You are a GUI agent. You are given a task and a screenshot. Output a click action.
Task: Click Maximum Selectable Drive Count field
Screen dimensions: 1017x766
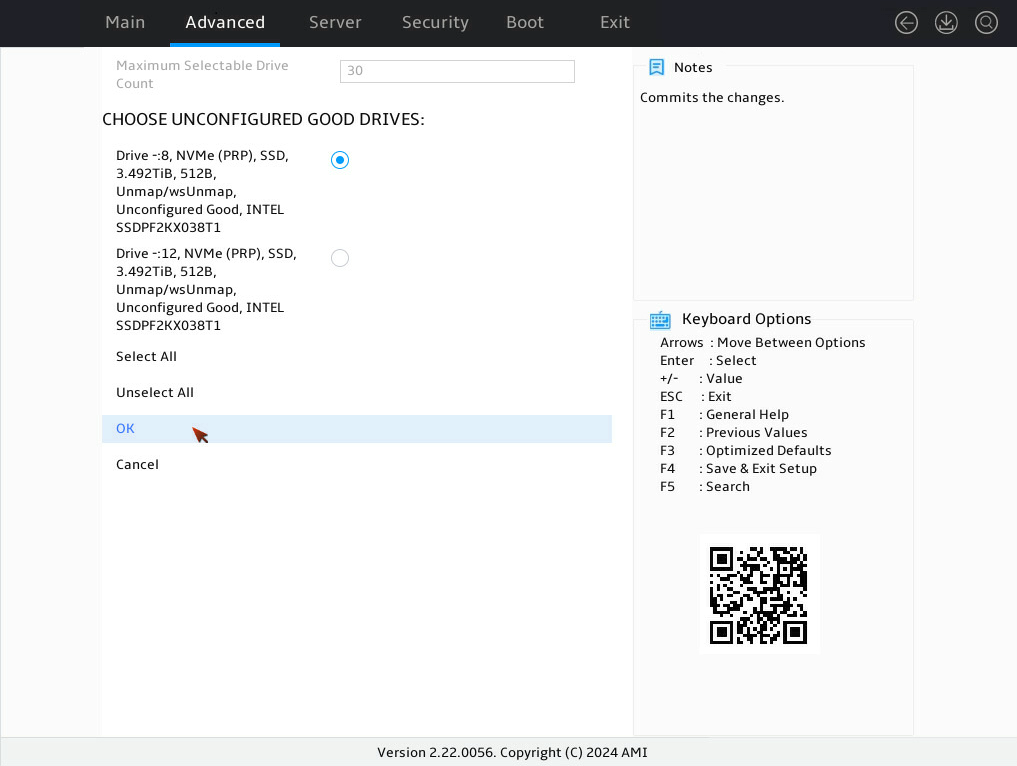tap(457, 71)
